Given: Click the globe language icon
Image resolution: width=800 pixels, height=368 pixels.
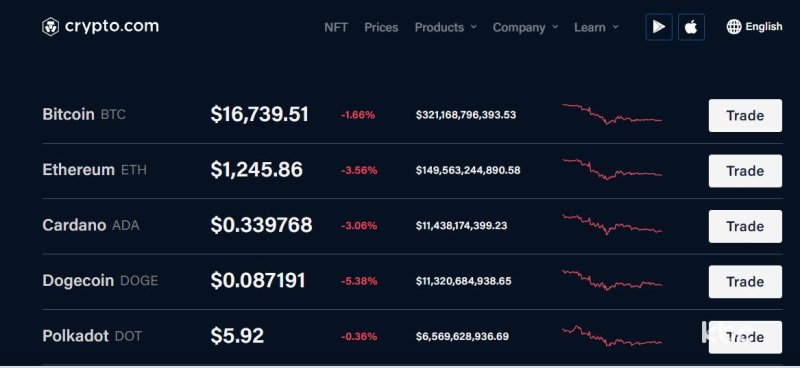Looking at the screenshot, I should [734, 27].
